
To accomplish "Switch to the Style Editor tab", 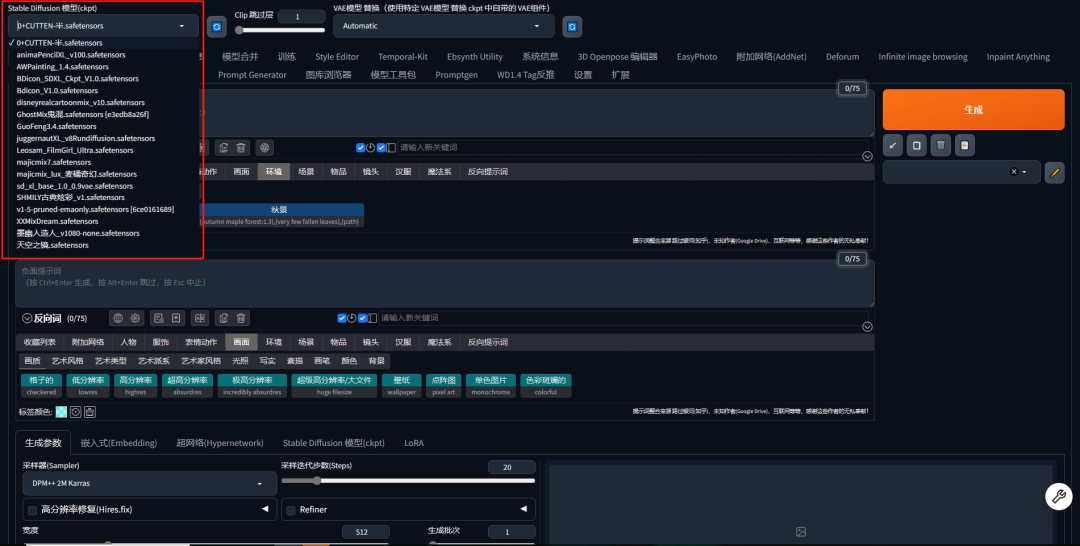I will [x=337, y=56].
